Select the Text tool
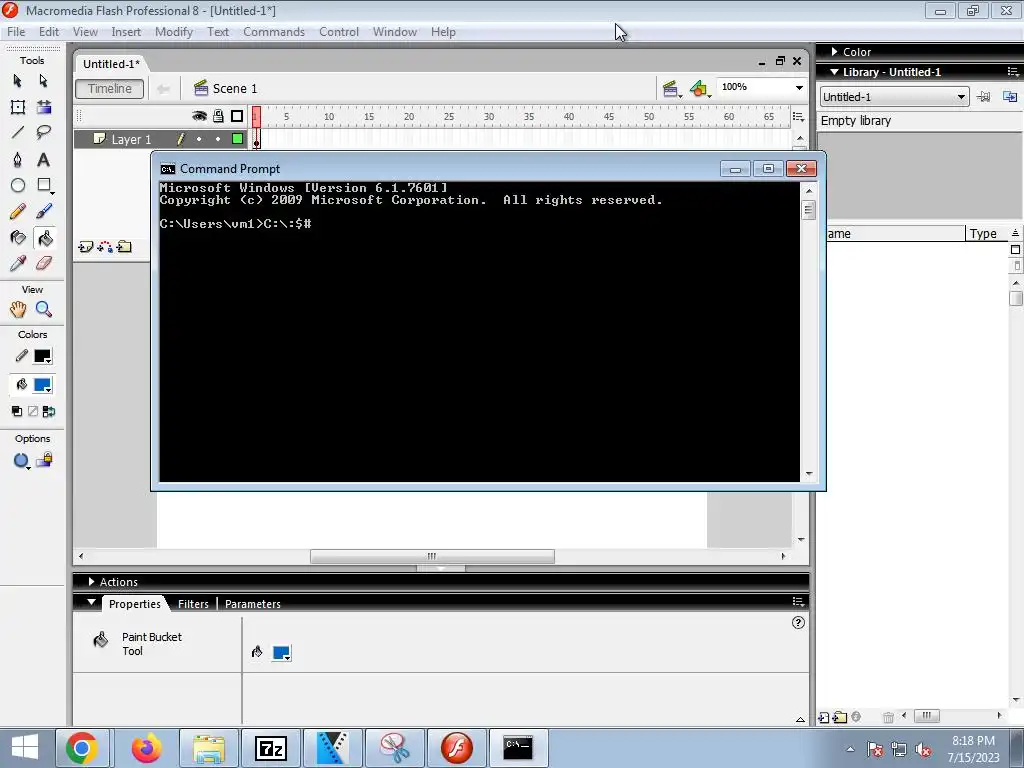 point(44,159)
